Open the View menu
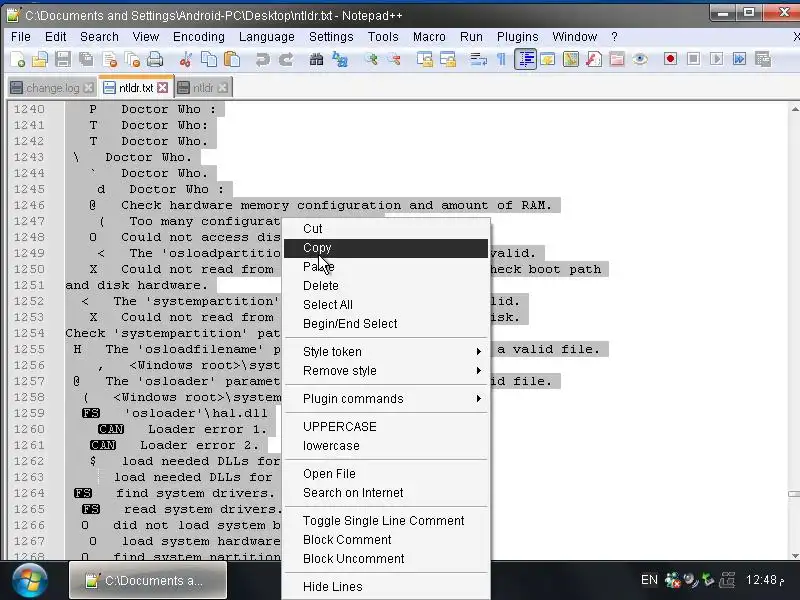The height and width of the screenshot is (600, 800). pyautogui.click(x=146, y=37)
